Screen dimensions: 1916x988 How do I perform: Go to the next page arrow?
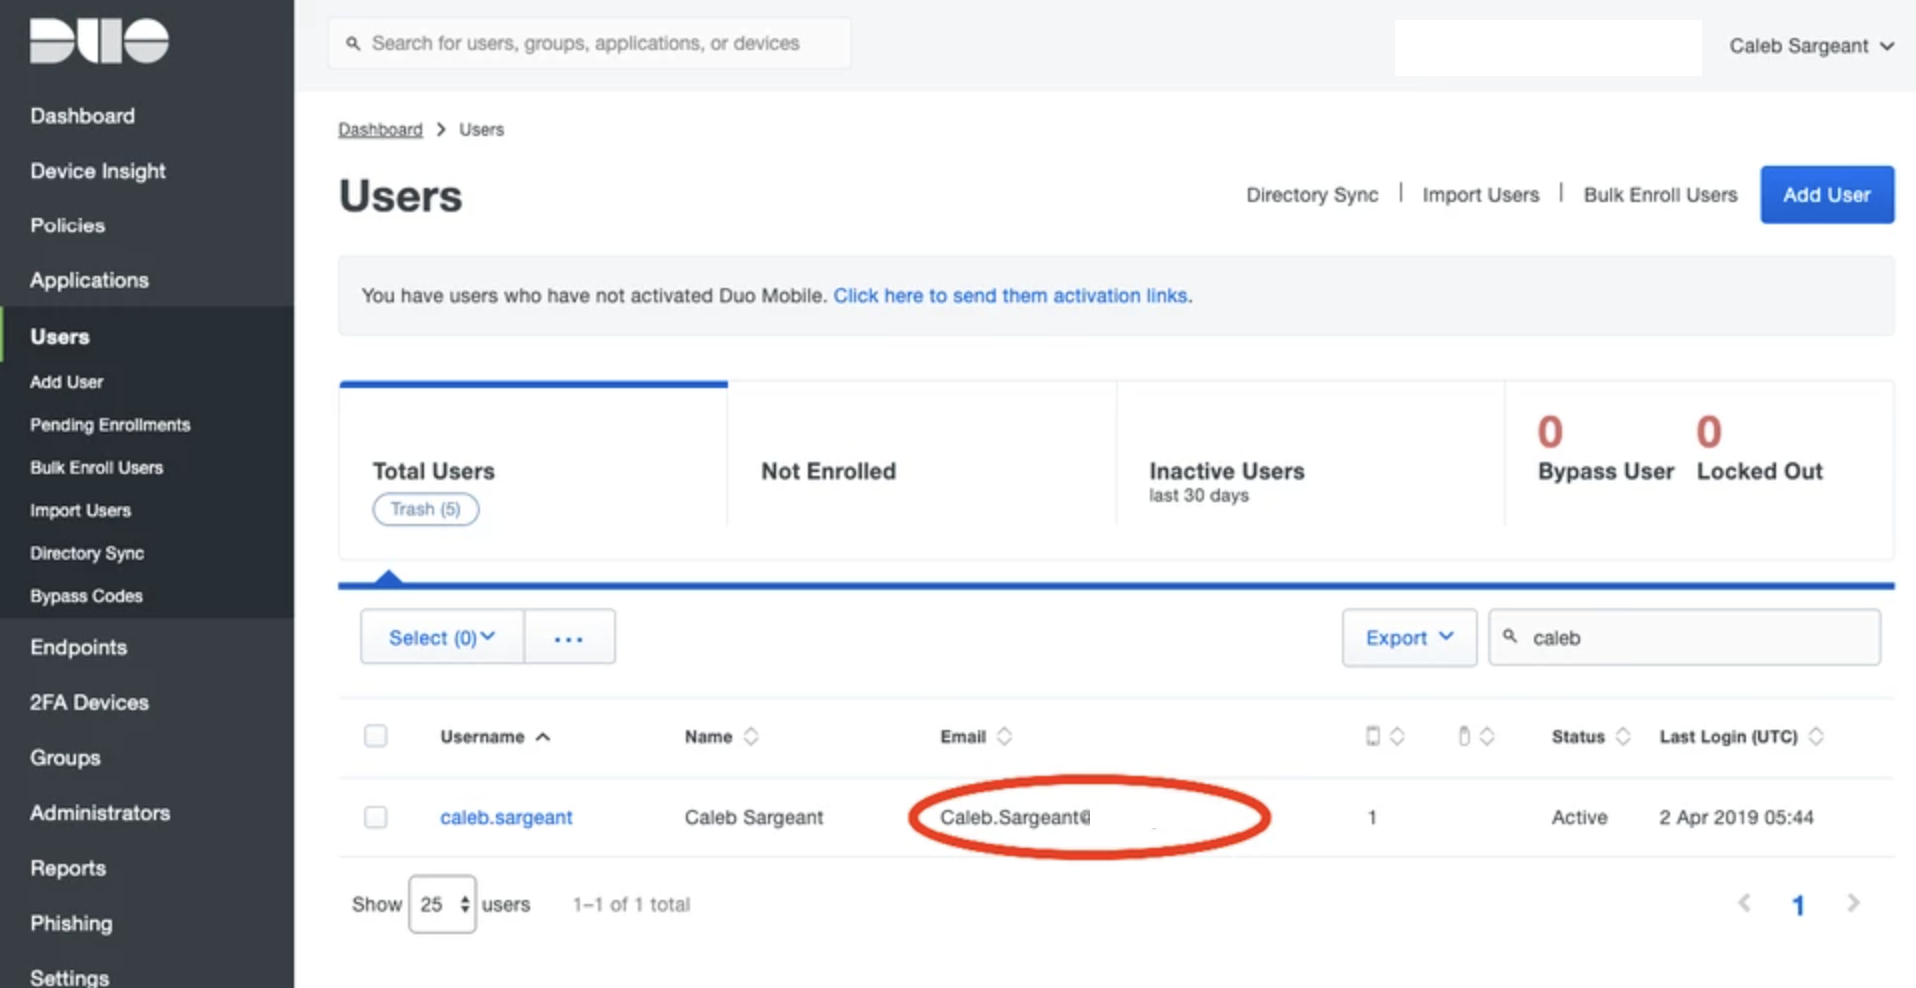click(1853, 903)
